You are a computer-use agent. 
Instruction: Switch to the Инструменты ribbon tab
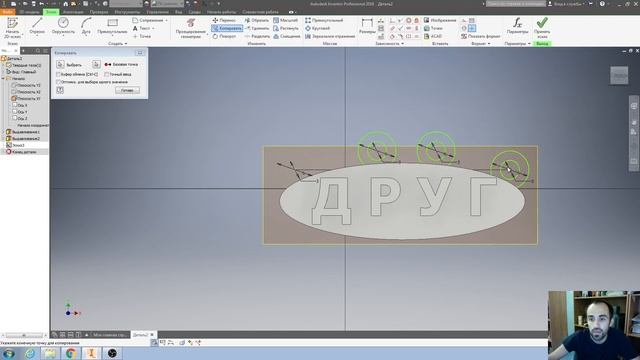pos(127,12)
